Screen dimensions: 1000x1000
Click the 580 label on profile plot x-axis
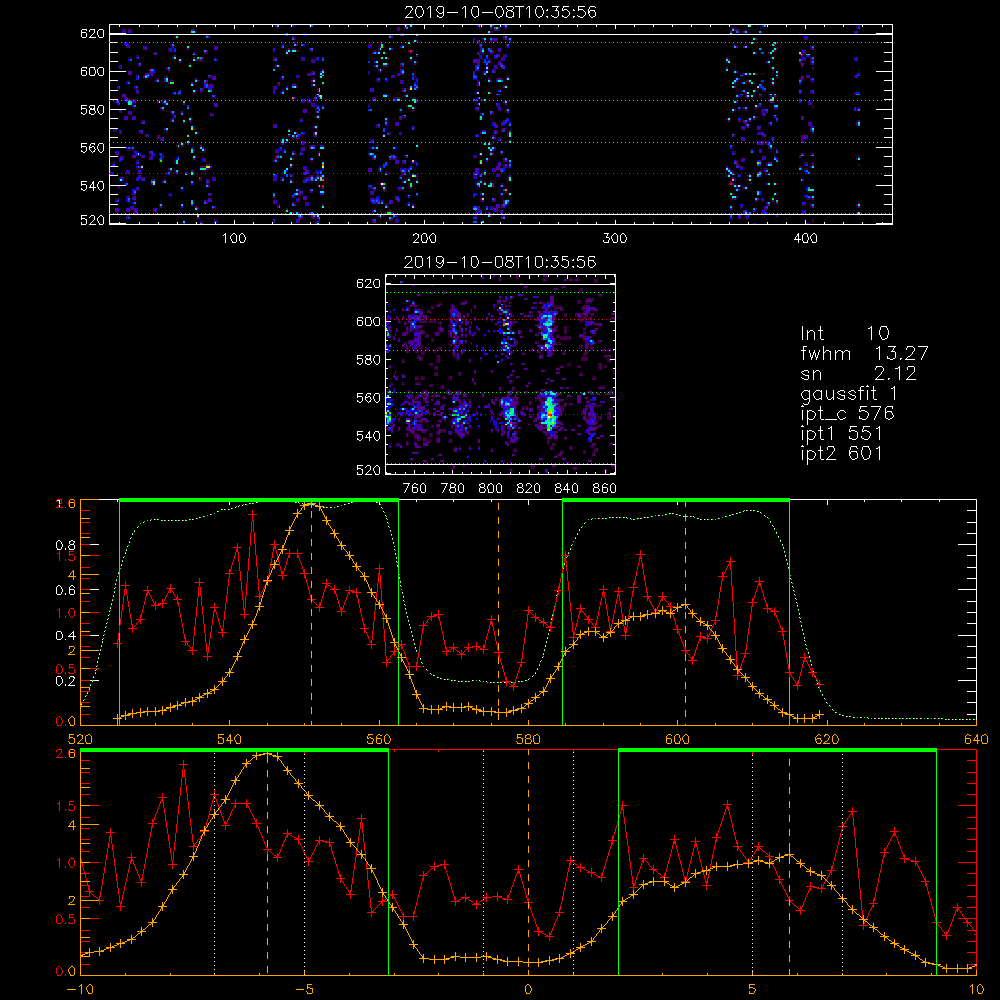click(528, 740)
